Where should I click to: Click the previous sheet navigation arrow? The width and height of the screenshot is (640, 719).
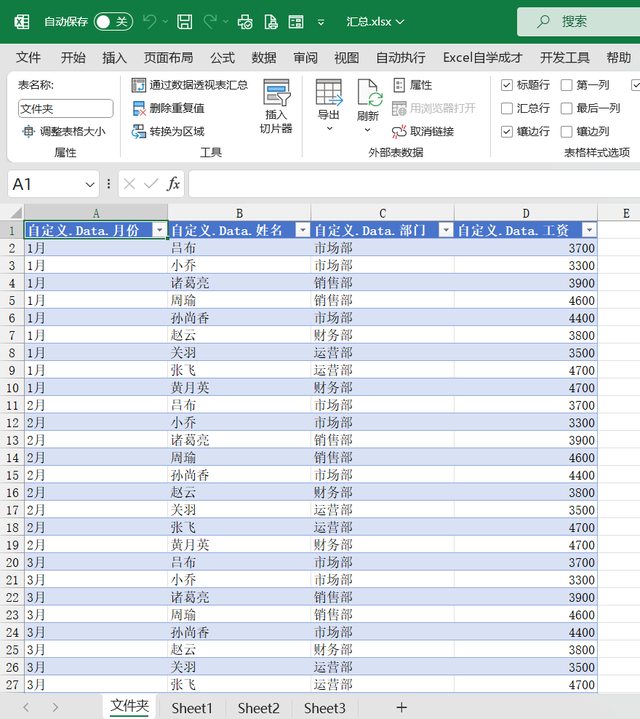coord(26,708)
